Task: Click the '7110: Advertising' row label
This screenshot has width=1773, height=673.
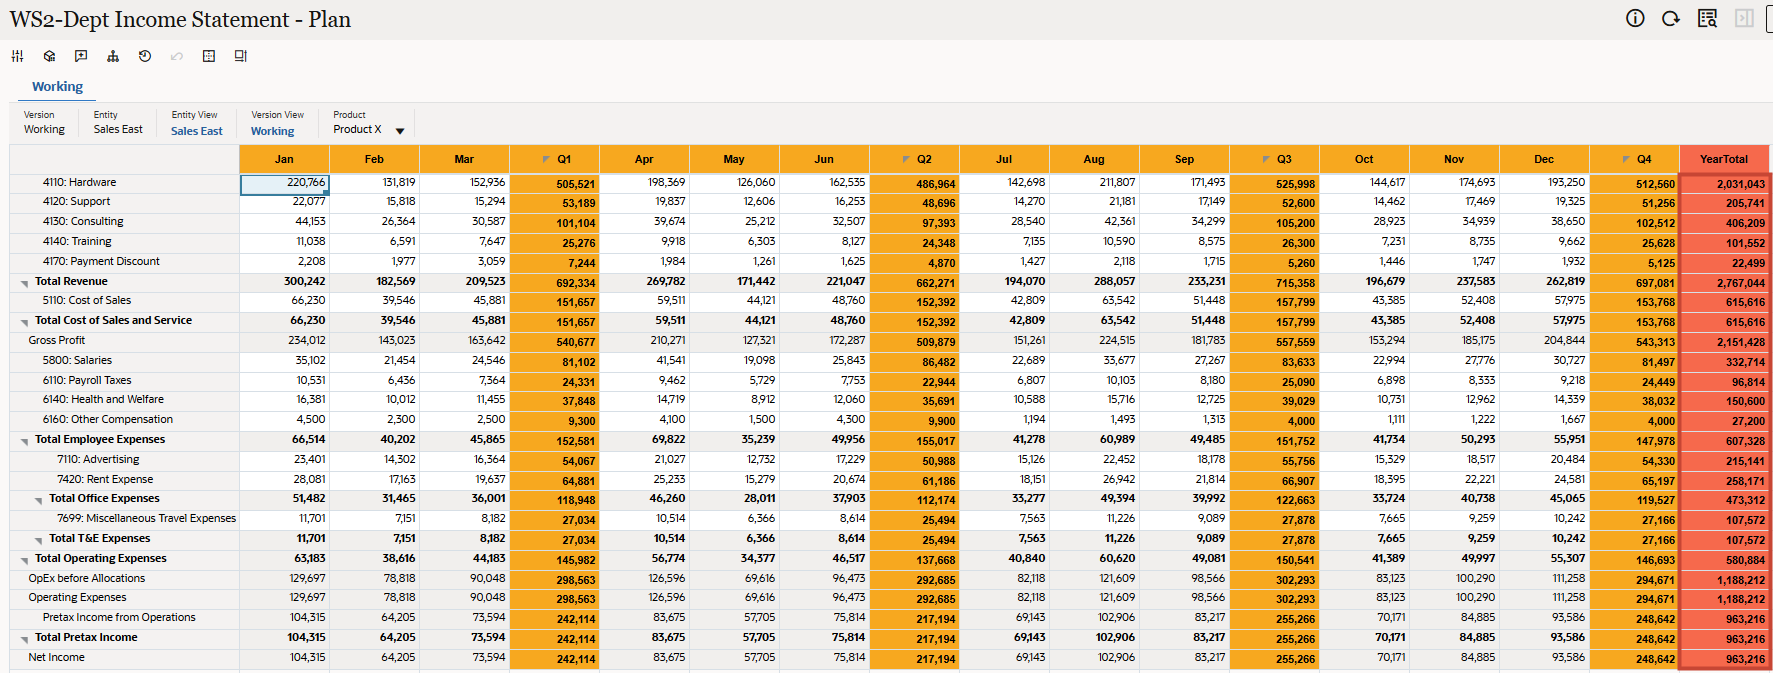Action: click(98, 459)
